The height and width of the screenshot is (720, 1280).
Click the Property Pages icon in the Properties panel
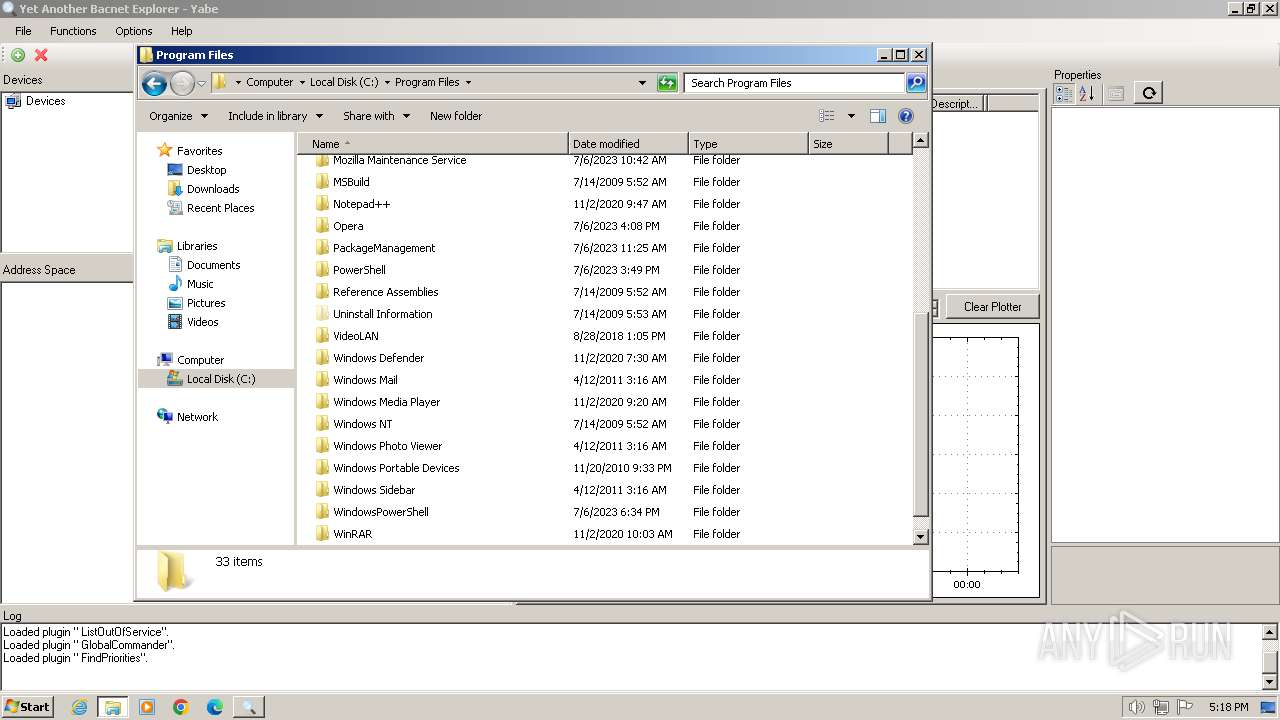(x=1116, y=93)
